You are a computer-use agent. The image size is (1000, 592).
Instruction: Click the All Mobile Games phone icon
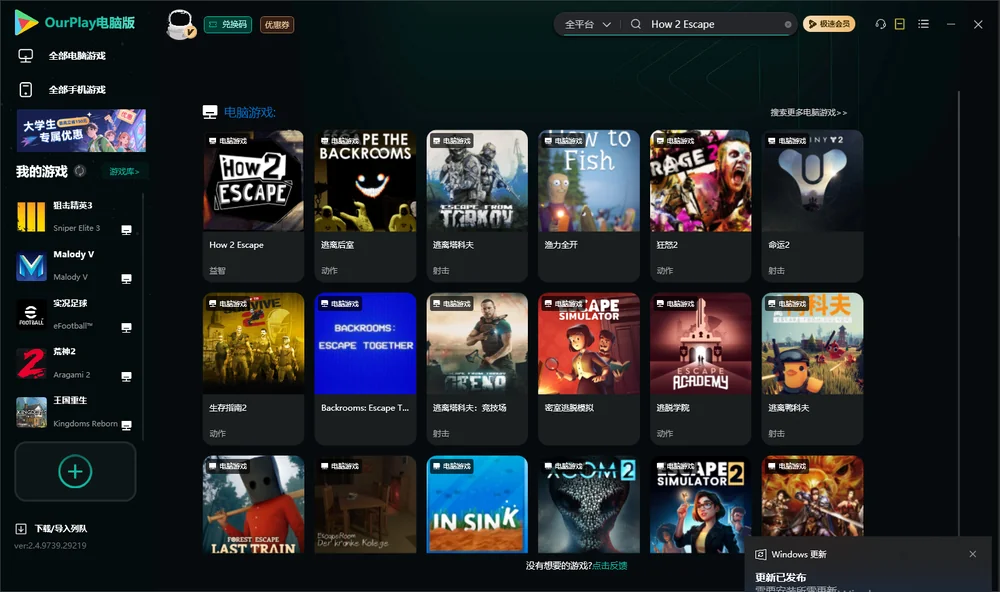coord(26,90)
